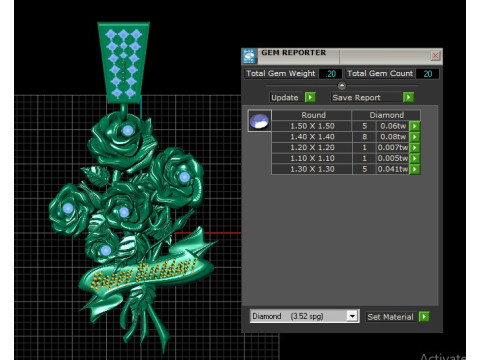Select the gem in the right rose
The width and height of the screenshot is (480, 360).
point(184,177)
